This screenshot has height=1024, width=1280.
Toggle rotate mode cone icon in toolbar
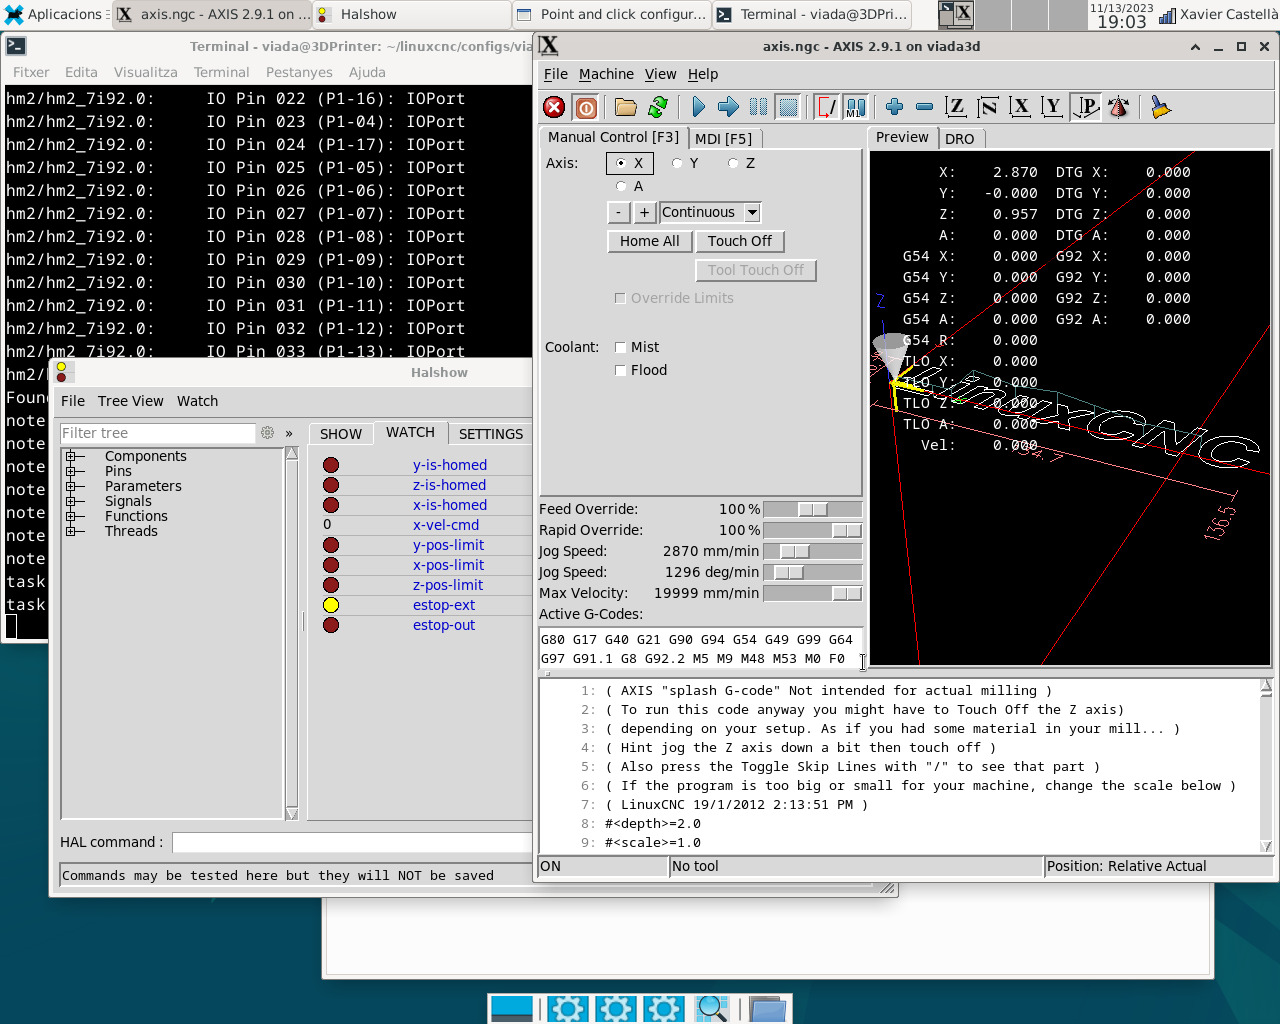click(1118, 107)
